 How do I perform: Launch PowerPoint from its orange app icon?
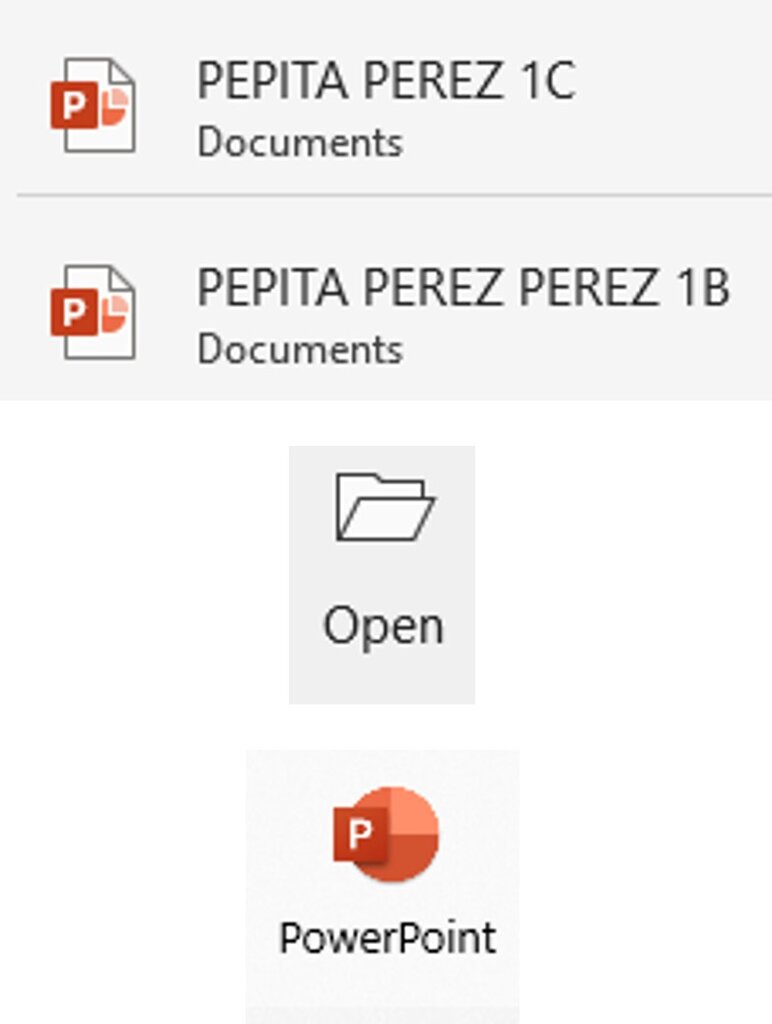coord(386,834)
